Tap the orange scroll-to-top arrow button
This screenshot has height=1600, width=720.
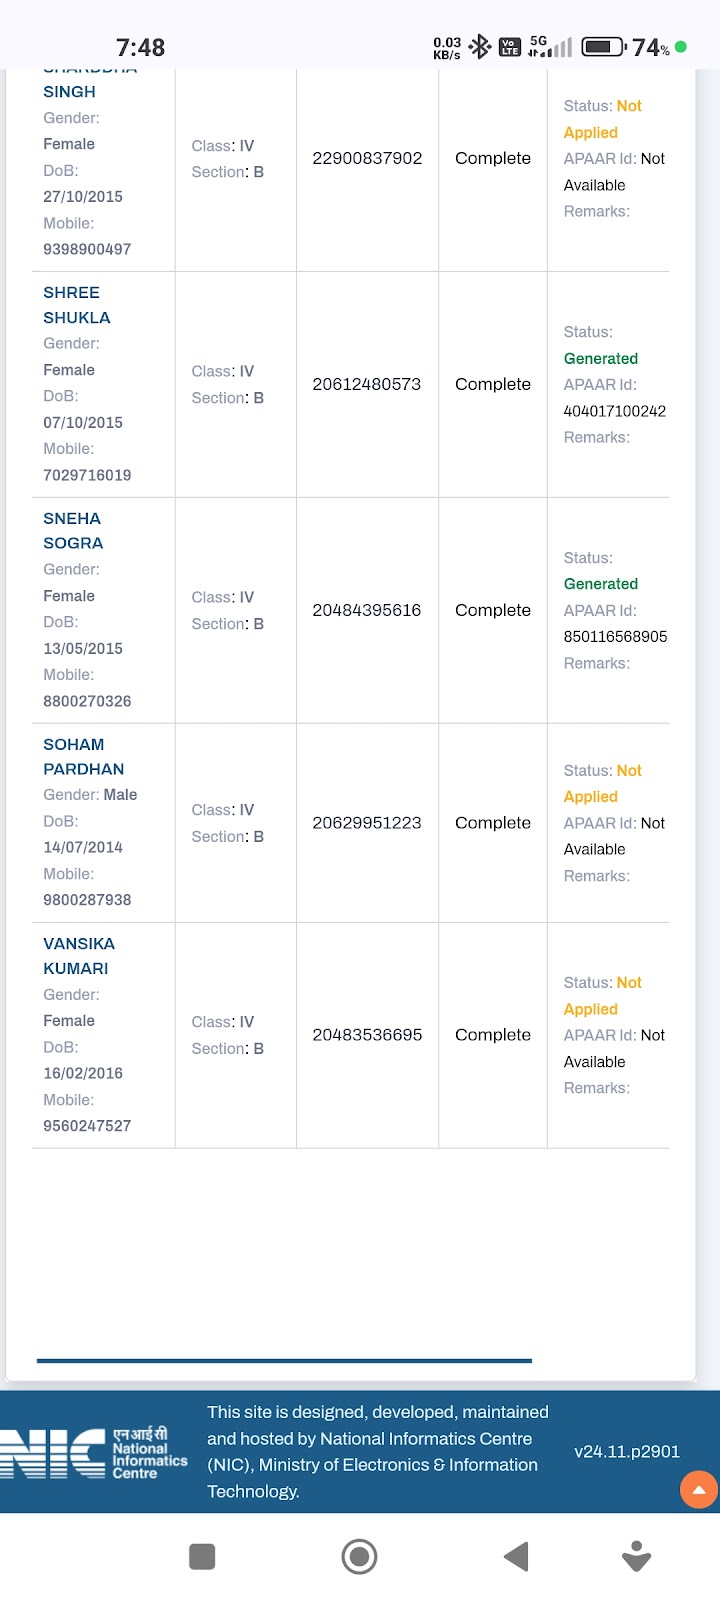click(699, 1490)
